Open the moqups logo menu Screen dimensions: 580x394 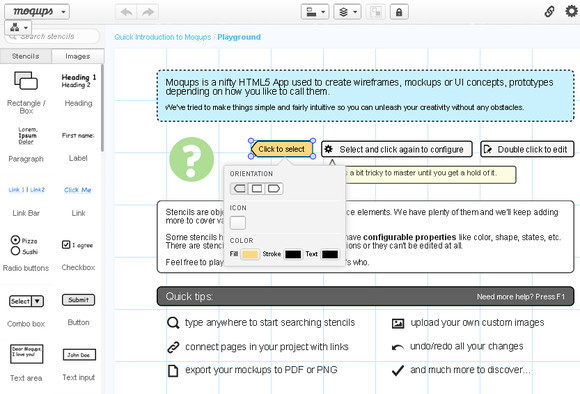point(37,11)
